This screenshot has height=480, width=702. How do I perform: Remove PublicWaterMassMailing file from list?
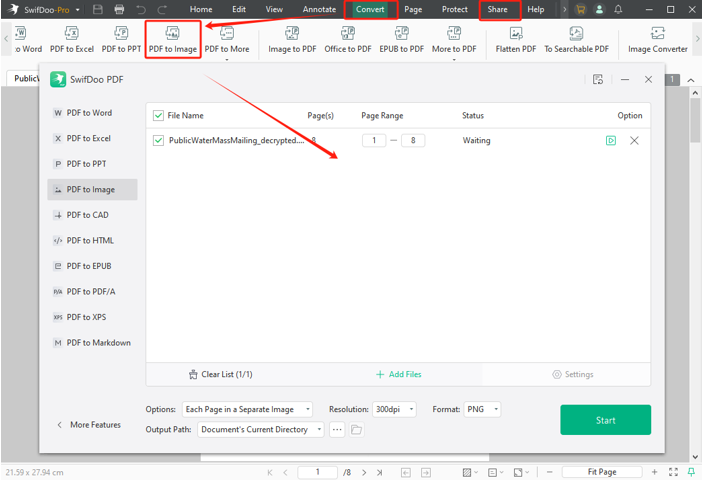click(634, 141)
